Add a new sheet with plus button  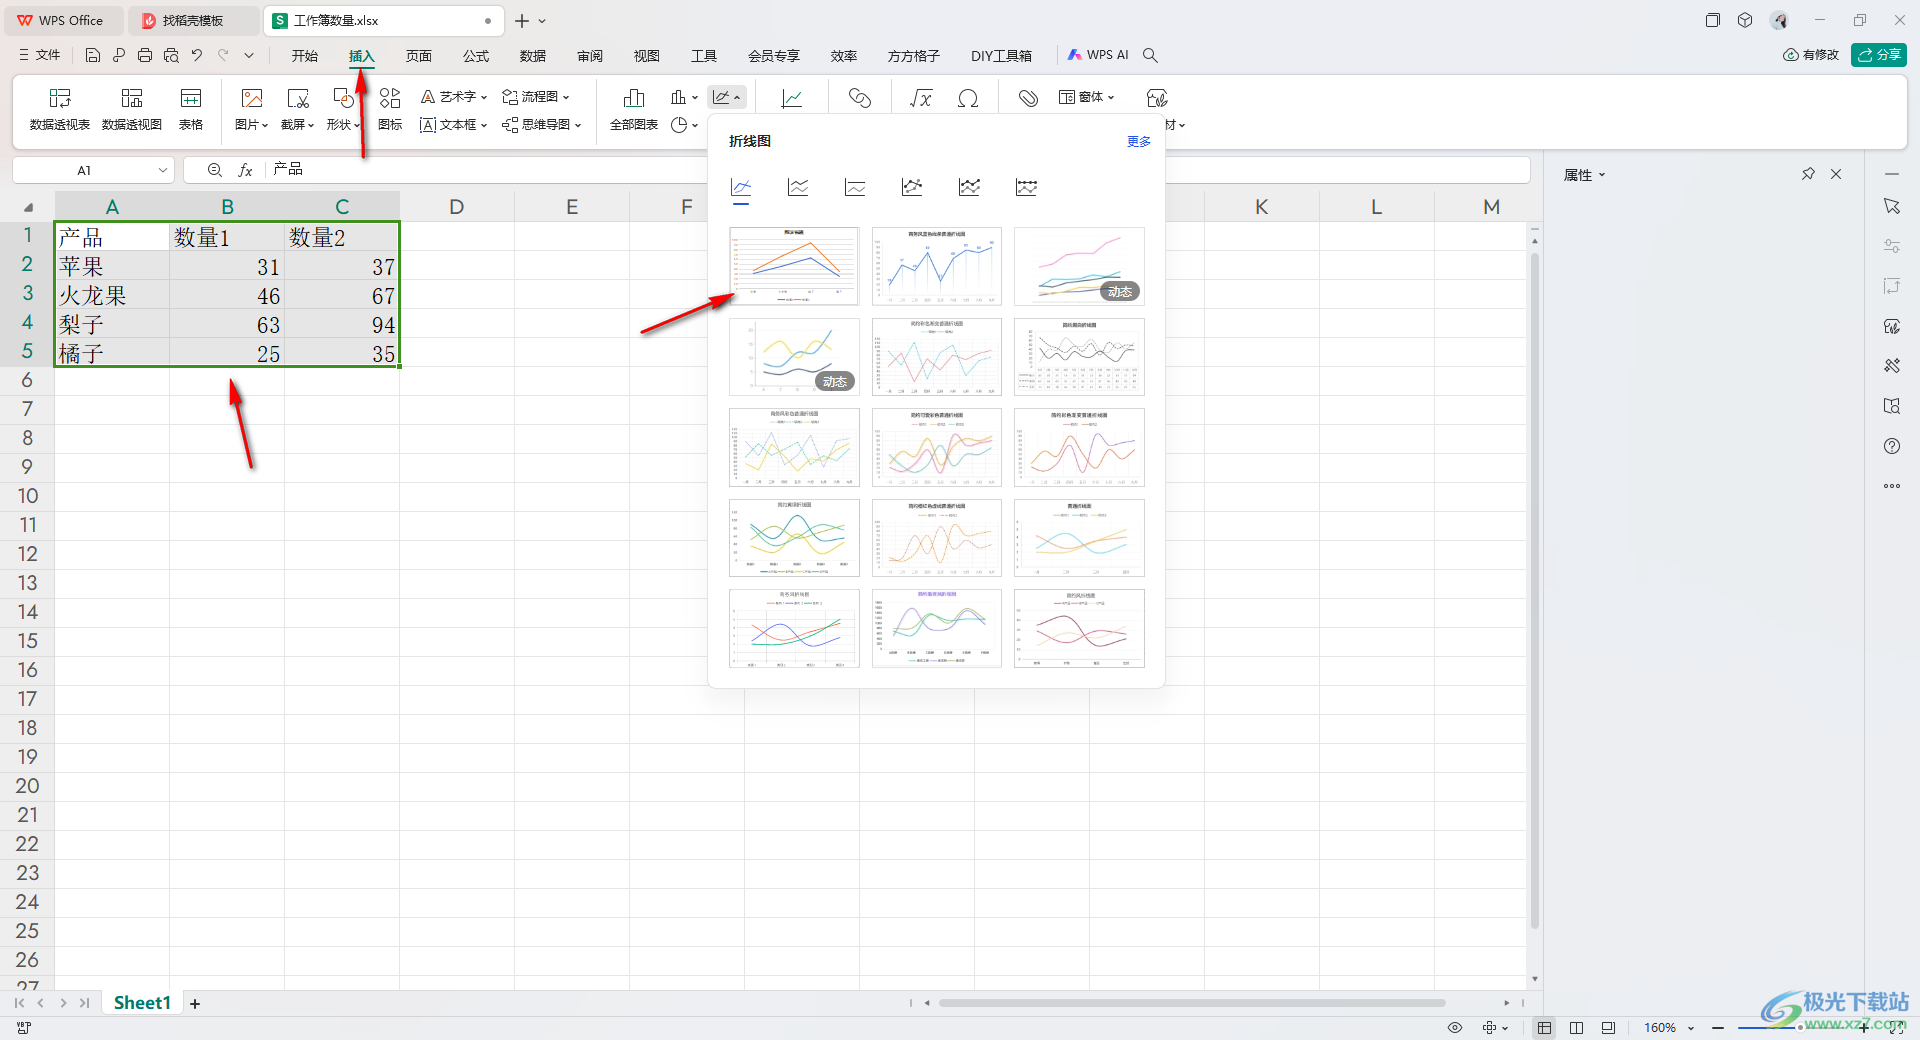pos(195,1003)
